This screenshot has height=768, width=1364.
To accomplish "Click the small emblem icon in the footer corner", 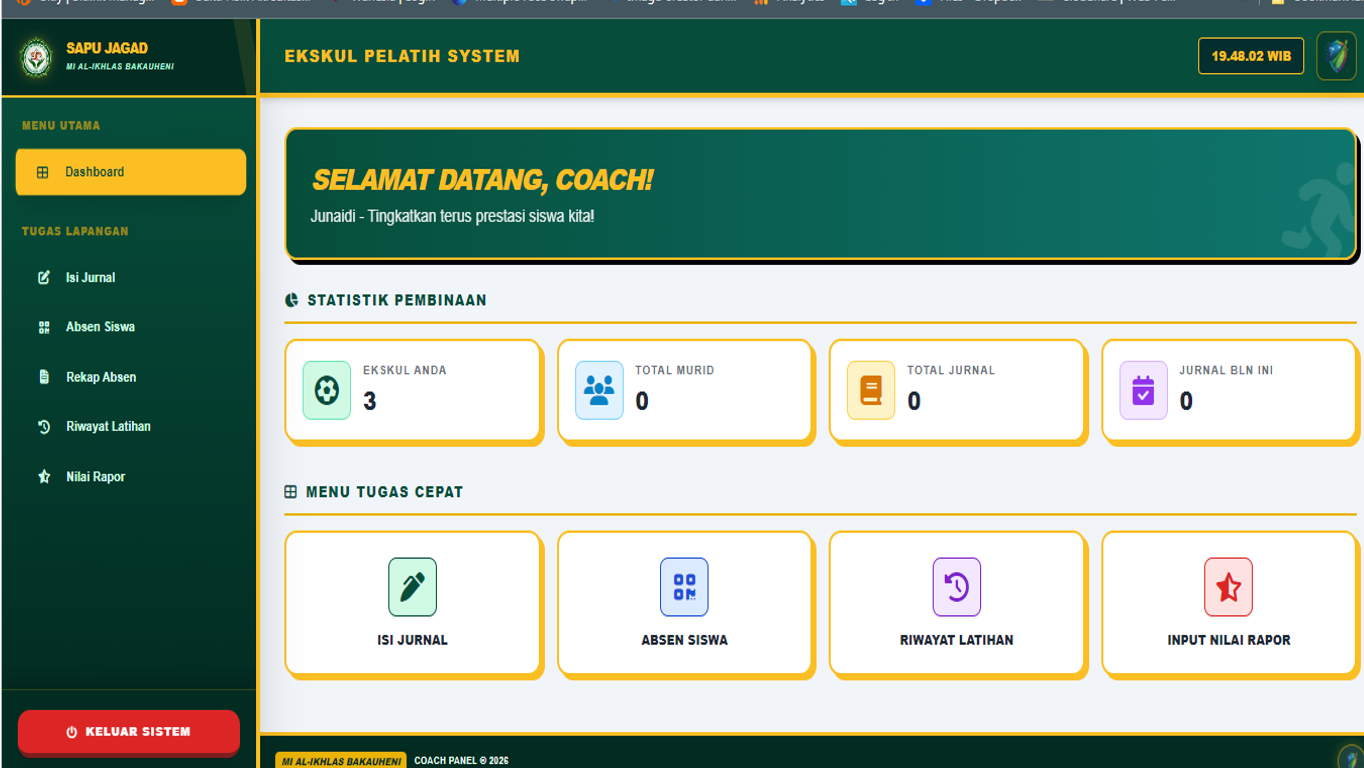I will coord(1350,757).
